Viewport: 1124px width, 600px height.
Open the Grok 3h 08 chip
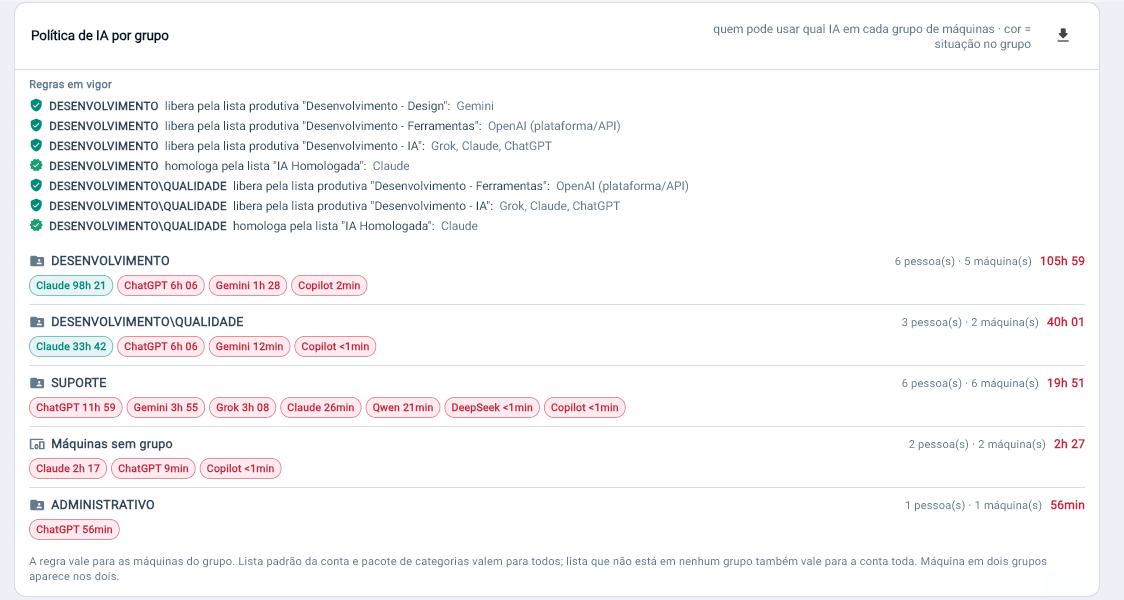coord(242,407)
